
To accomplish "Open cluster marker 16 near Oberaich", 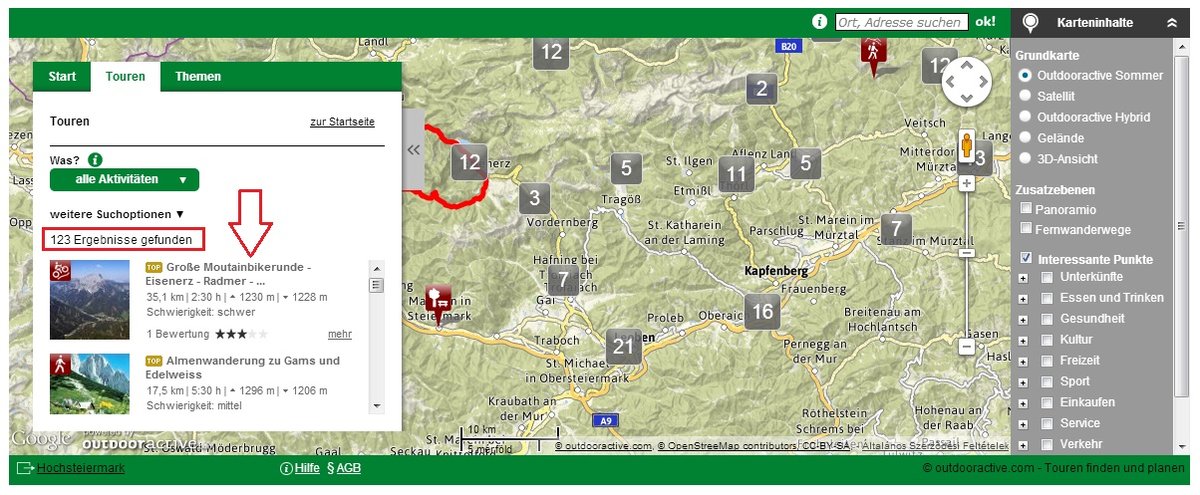I will [762, 311].
